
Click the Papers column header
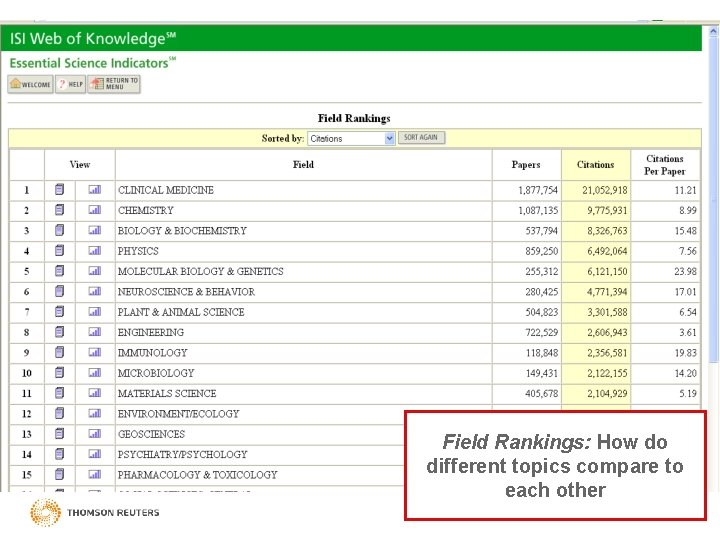pyautogui.click(x=526, y=164)
